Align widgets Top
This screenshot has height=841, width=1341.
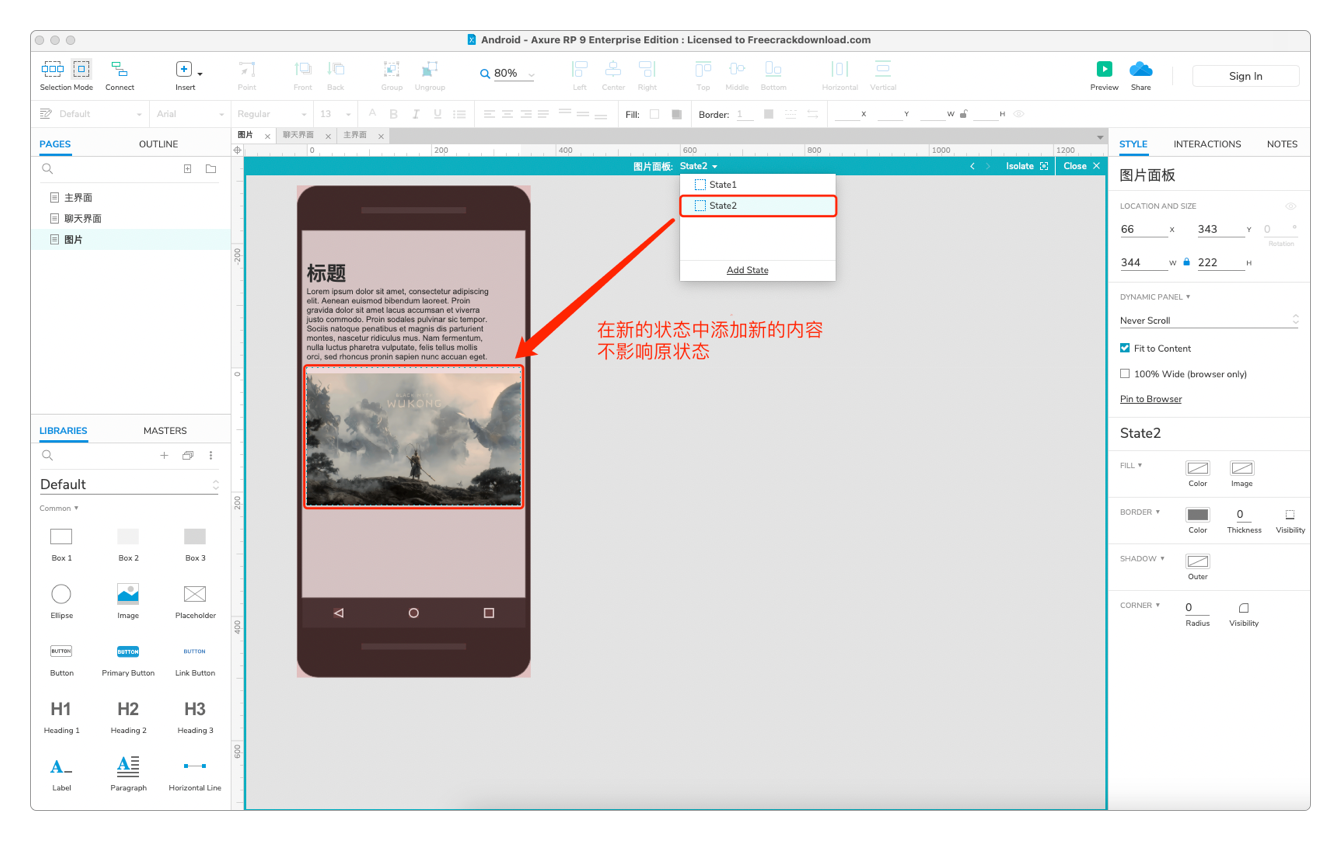pyautogui.click(x=703, y=69)
